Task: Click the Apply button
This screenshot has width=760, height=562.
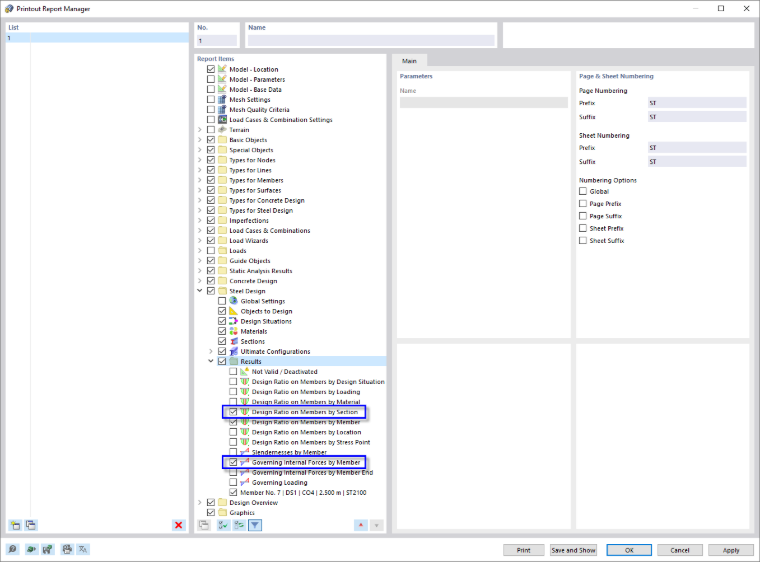Action: tap(731, 550)
